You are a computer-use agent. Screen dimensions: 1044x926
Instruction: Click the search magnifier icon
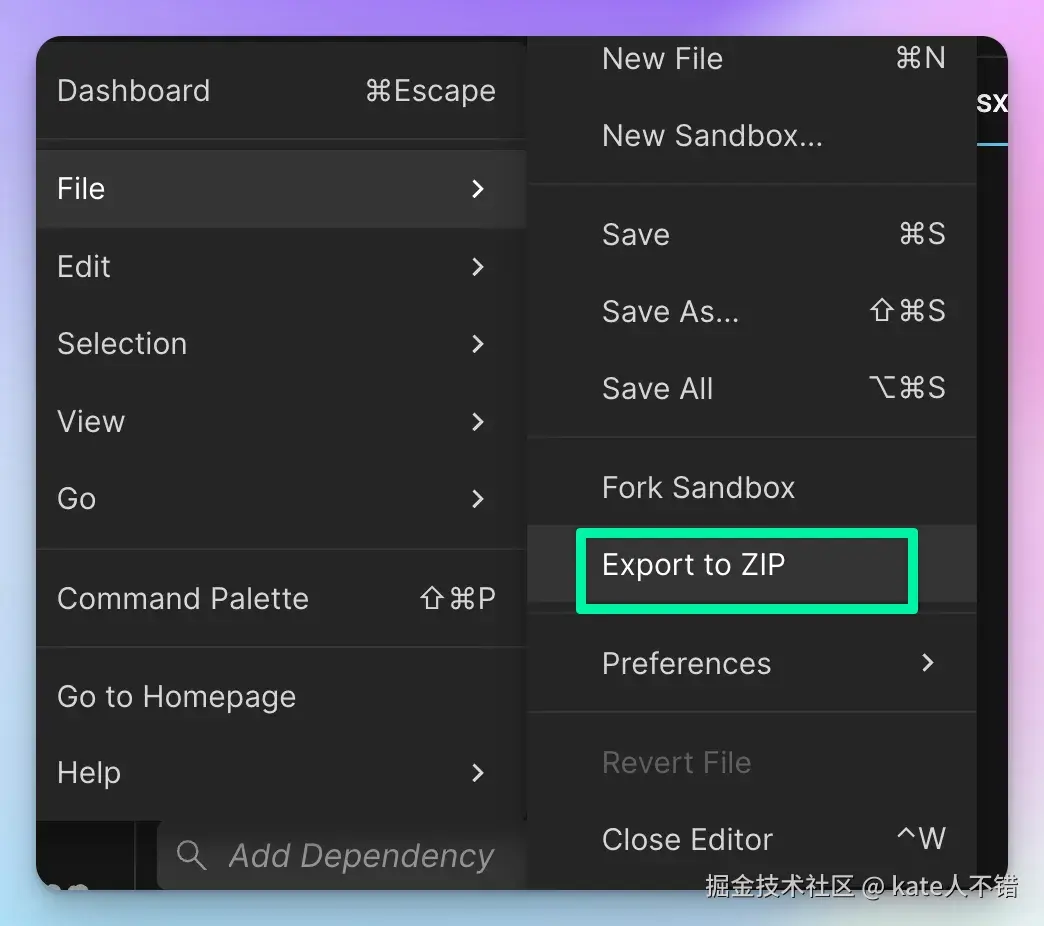[191, 855]
